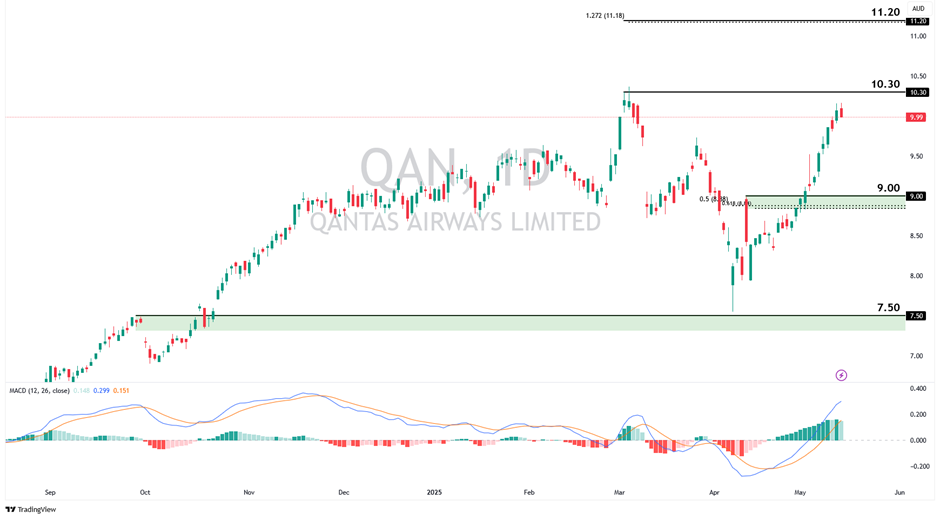The image size is (940, 519).
Task: Click the Mar label on time axis
Action: tap(619, 492)
